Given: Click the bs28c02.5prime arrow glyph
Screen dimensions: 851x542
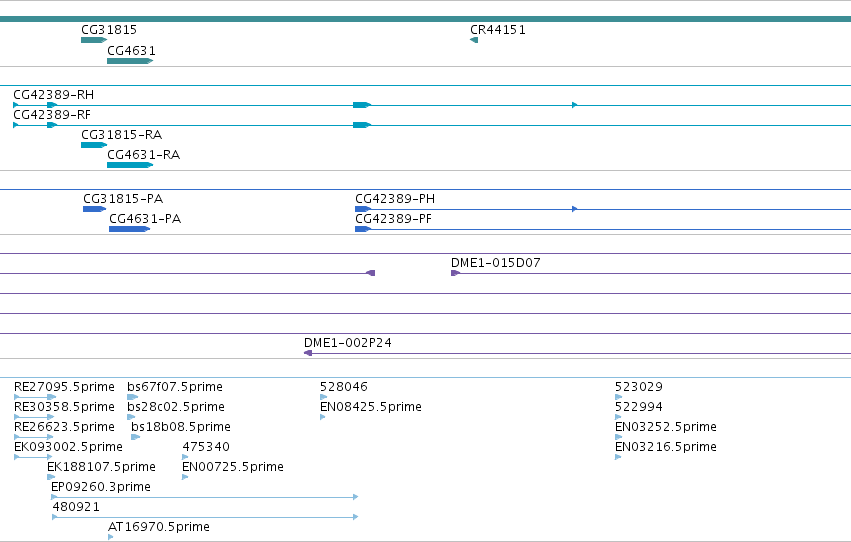Looking at the screenshot, I should click(131, 417).
